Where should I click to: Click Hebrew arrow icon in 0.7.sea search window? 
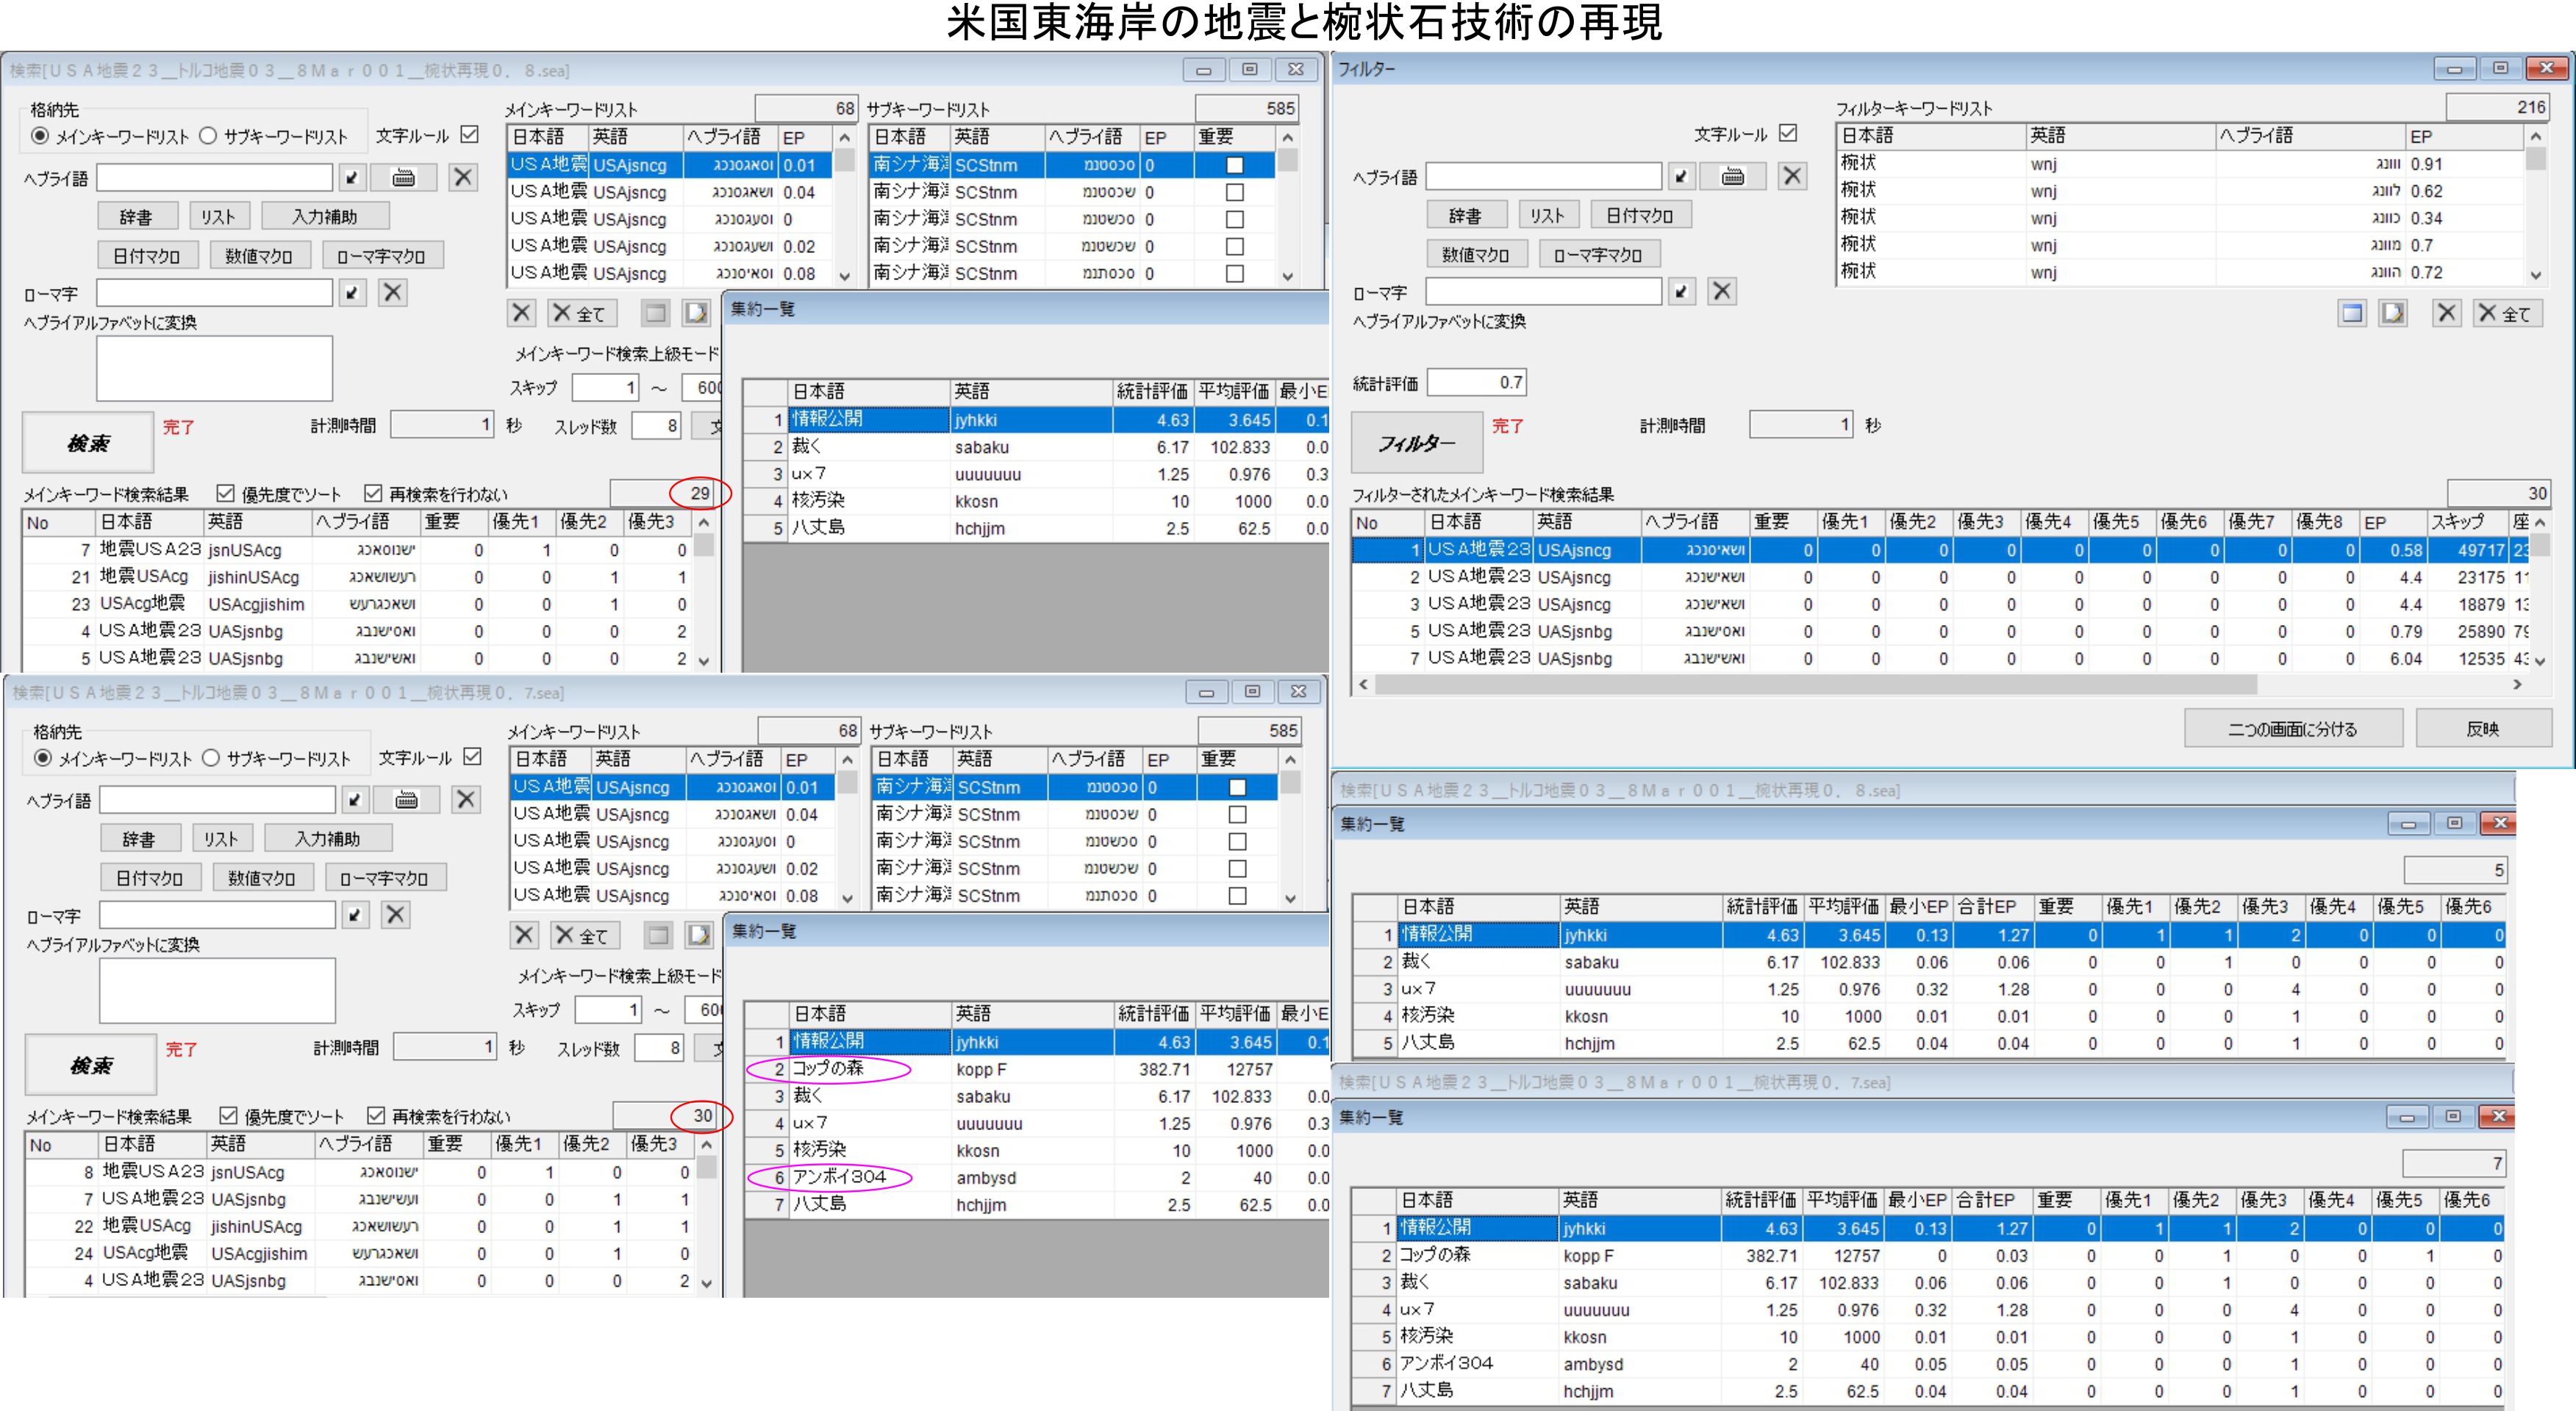355,800
